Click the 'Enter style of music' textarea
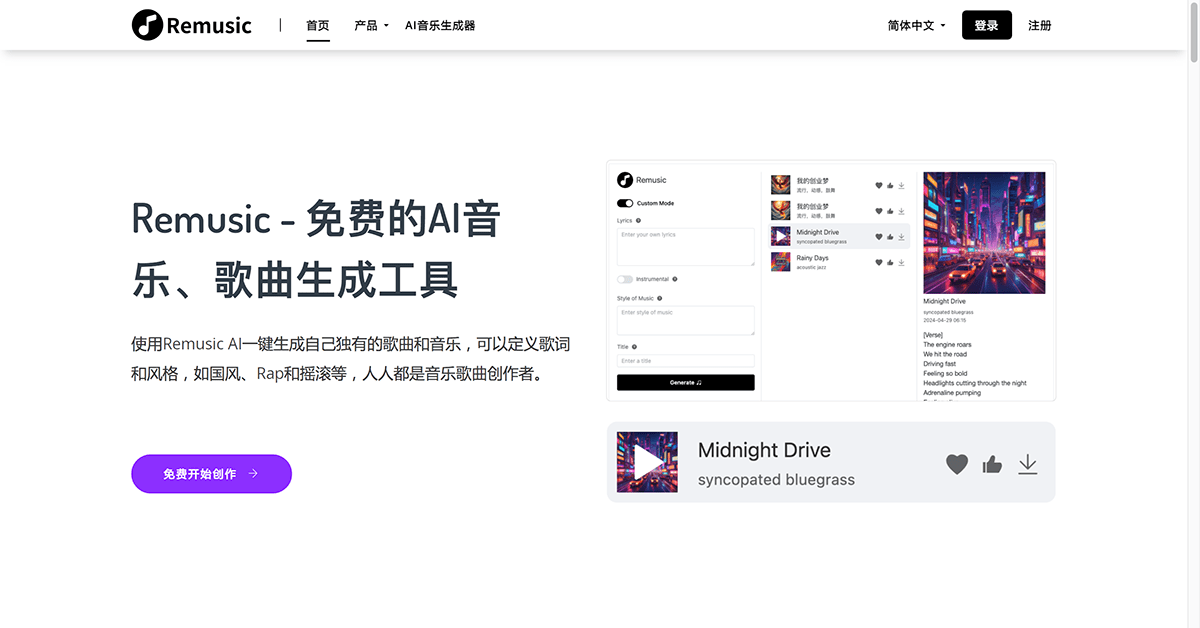The width and height of the screenshot is (1200, 628). (686, 320)
